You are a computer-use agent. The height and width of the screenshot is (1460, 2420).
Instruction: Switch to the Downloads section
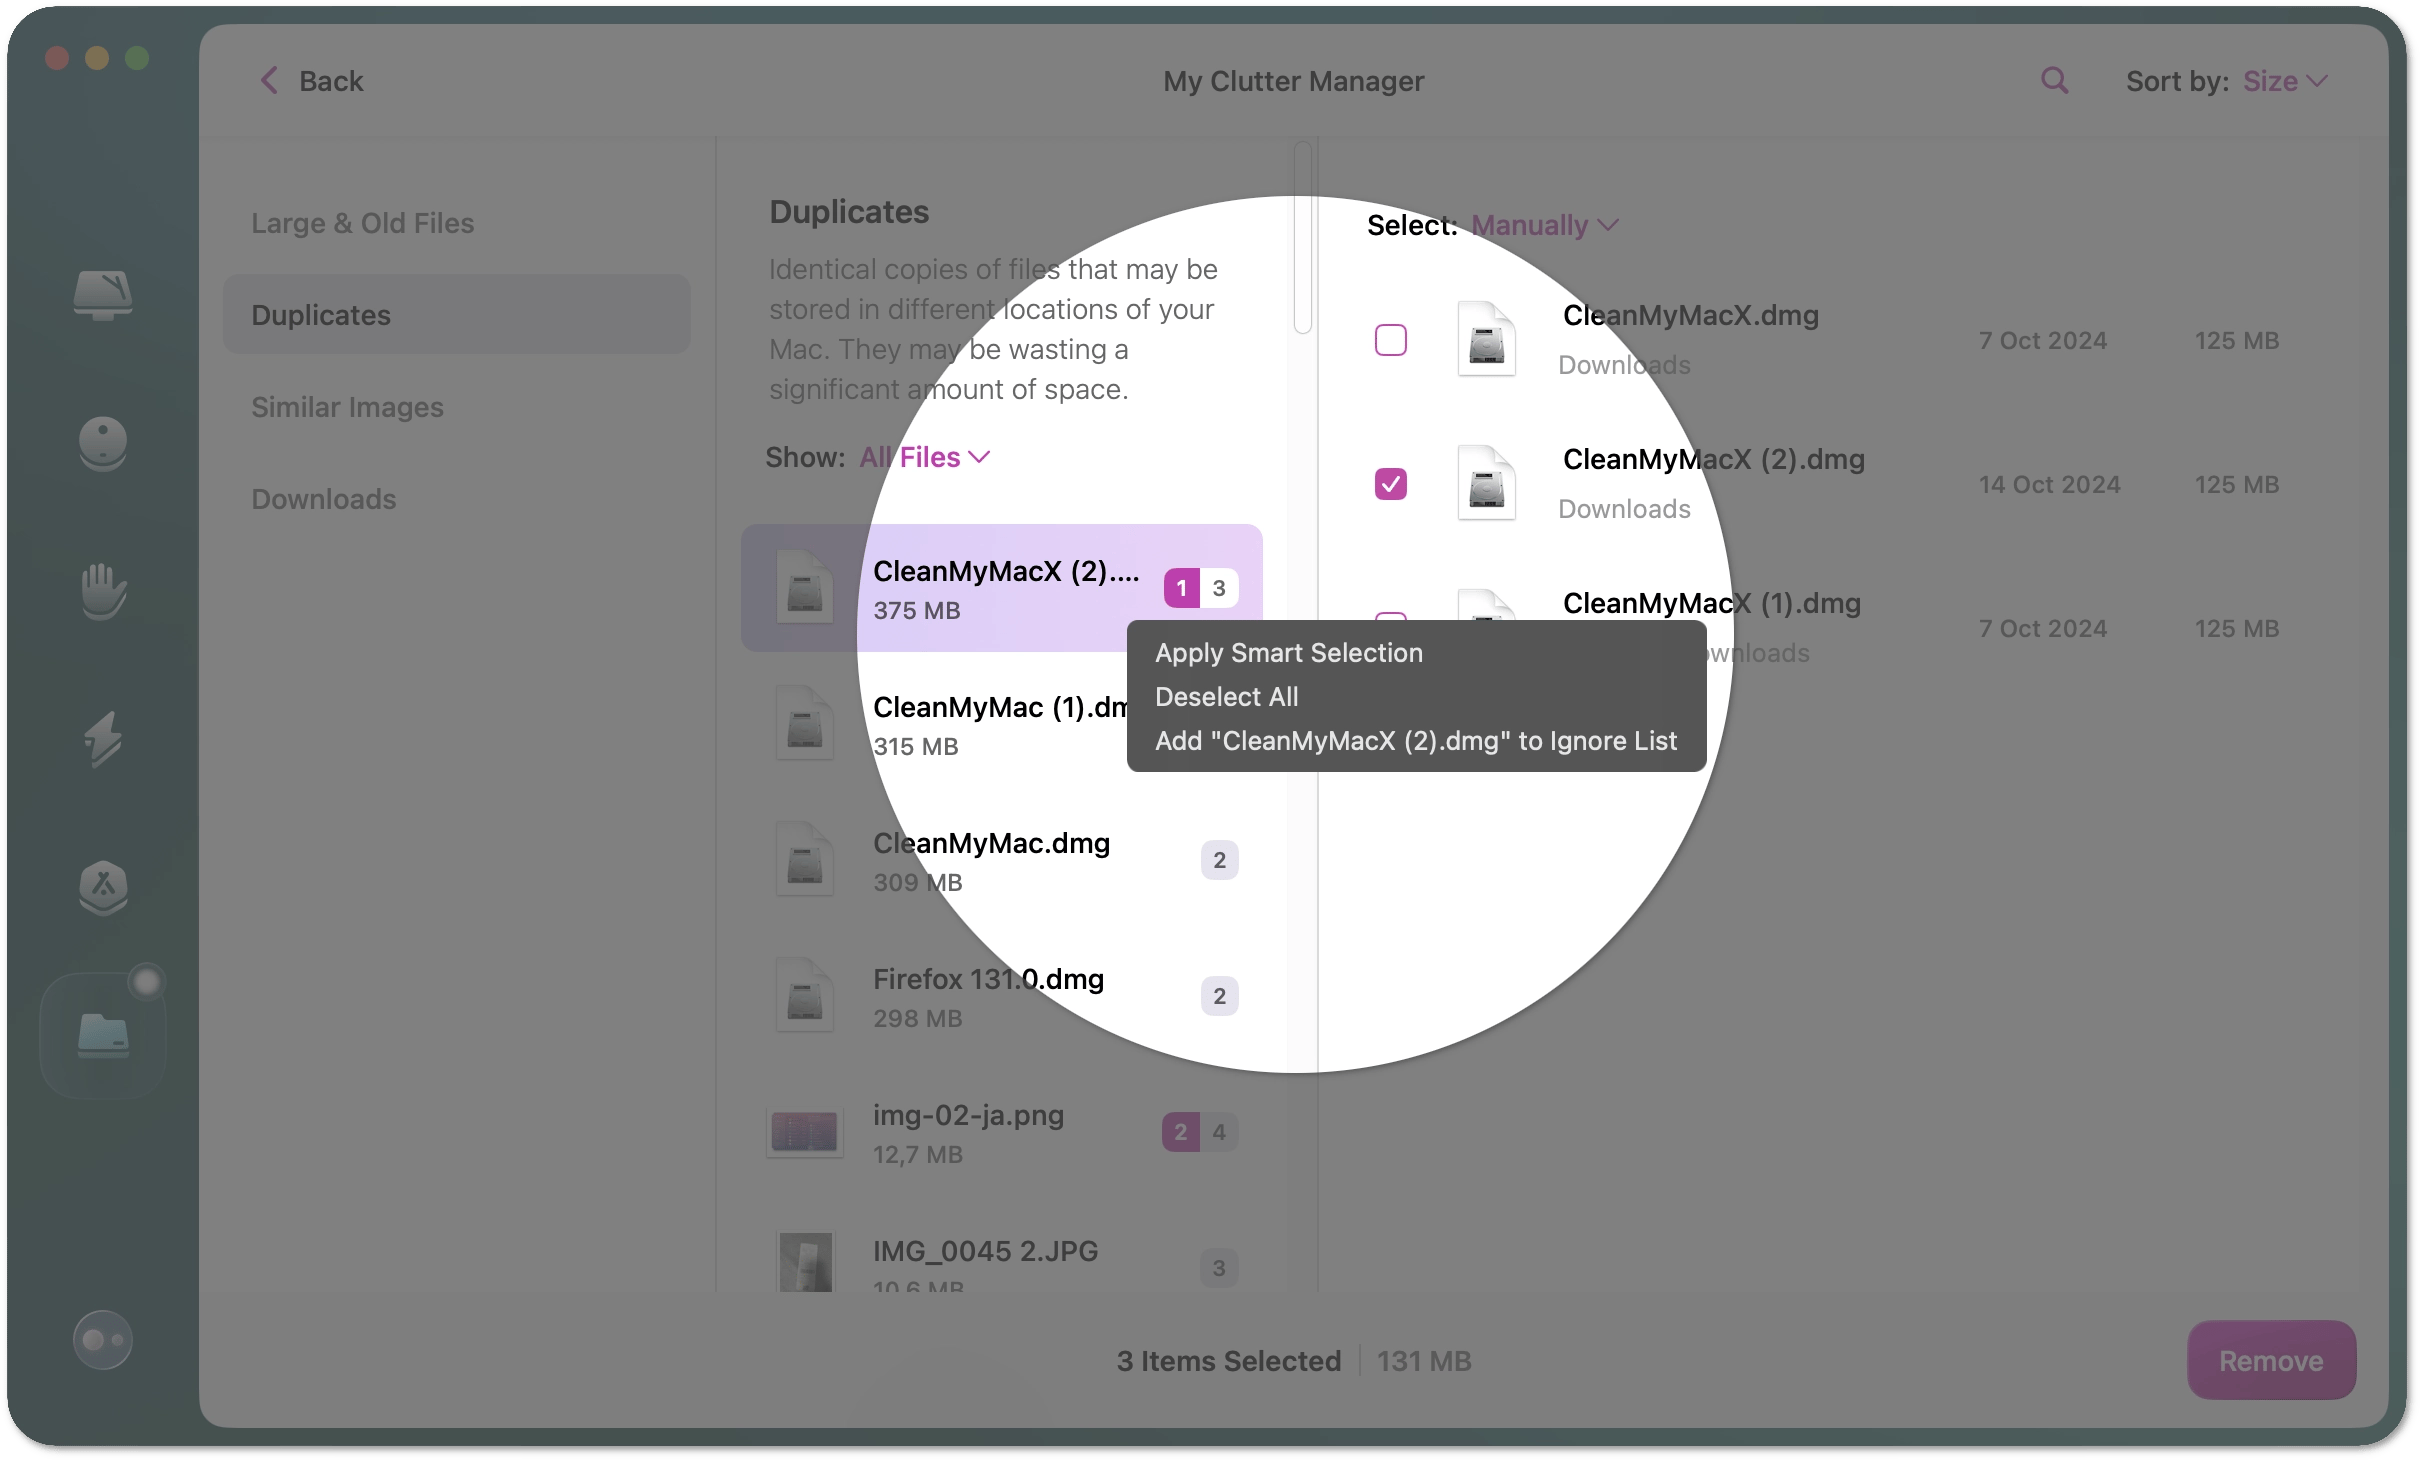pyautogui.click(x=323, y=499)
